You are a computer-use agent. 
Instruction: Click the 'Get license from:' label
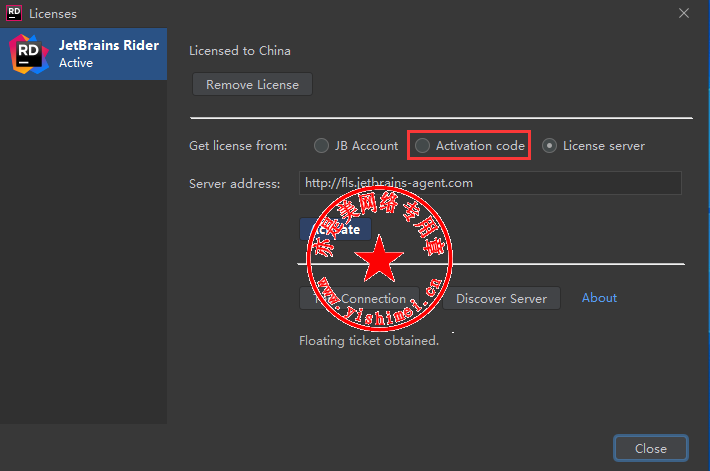(238, 146)
